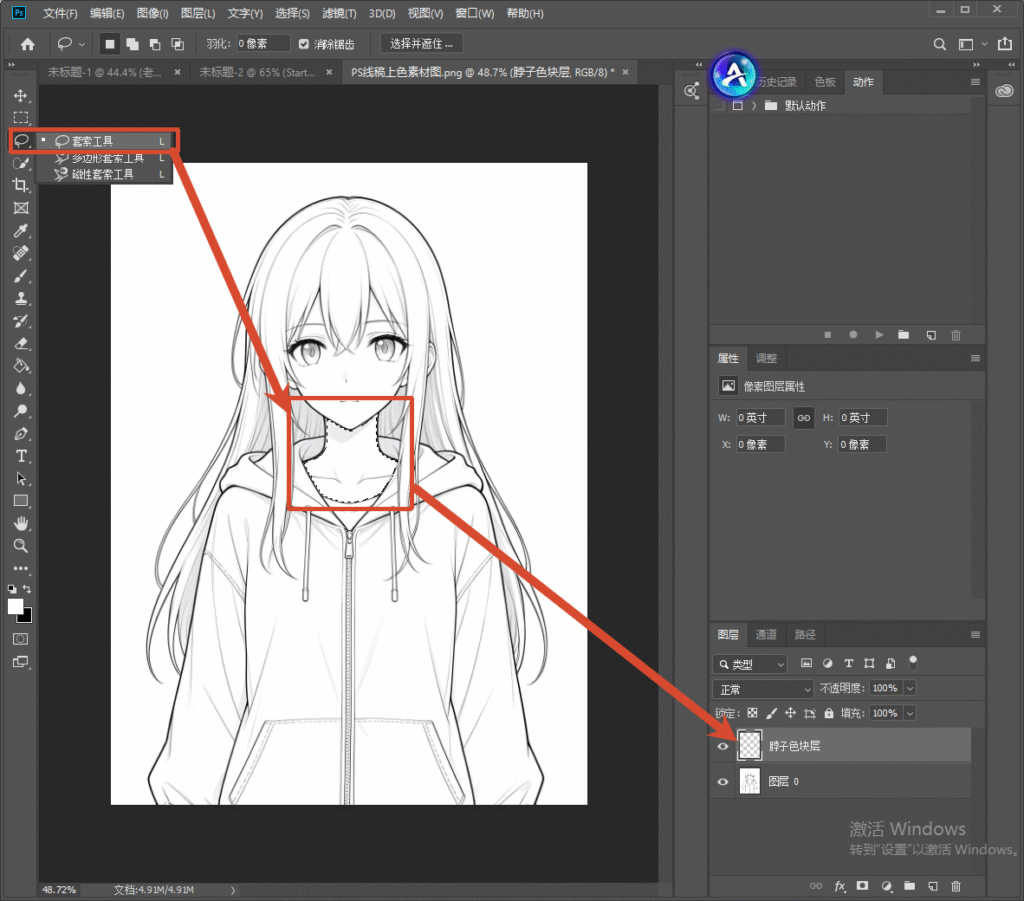Toggle the lock image pixels brush button
The image size is (1024, 901).
tap(771, 713)
